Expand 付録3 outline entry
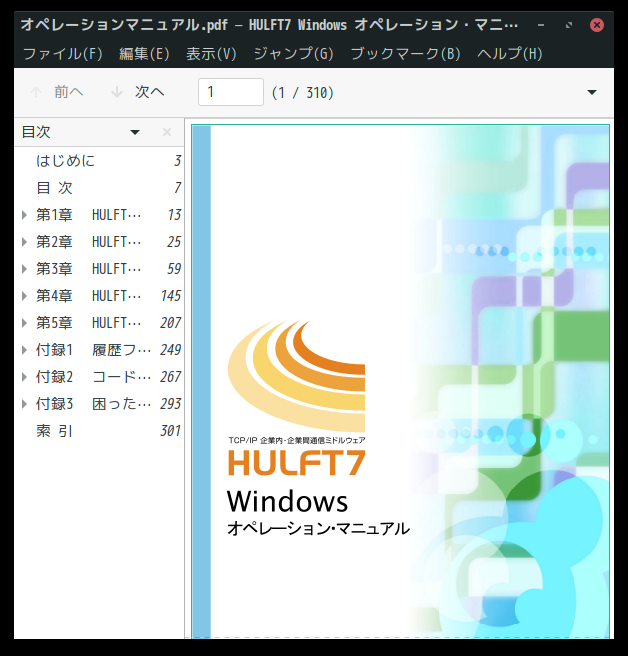This screenshot has height=656, width=628. [24, 404]
